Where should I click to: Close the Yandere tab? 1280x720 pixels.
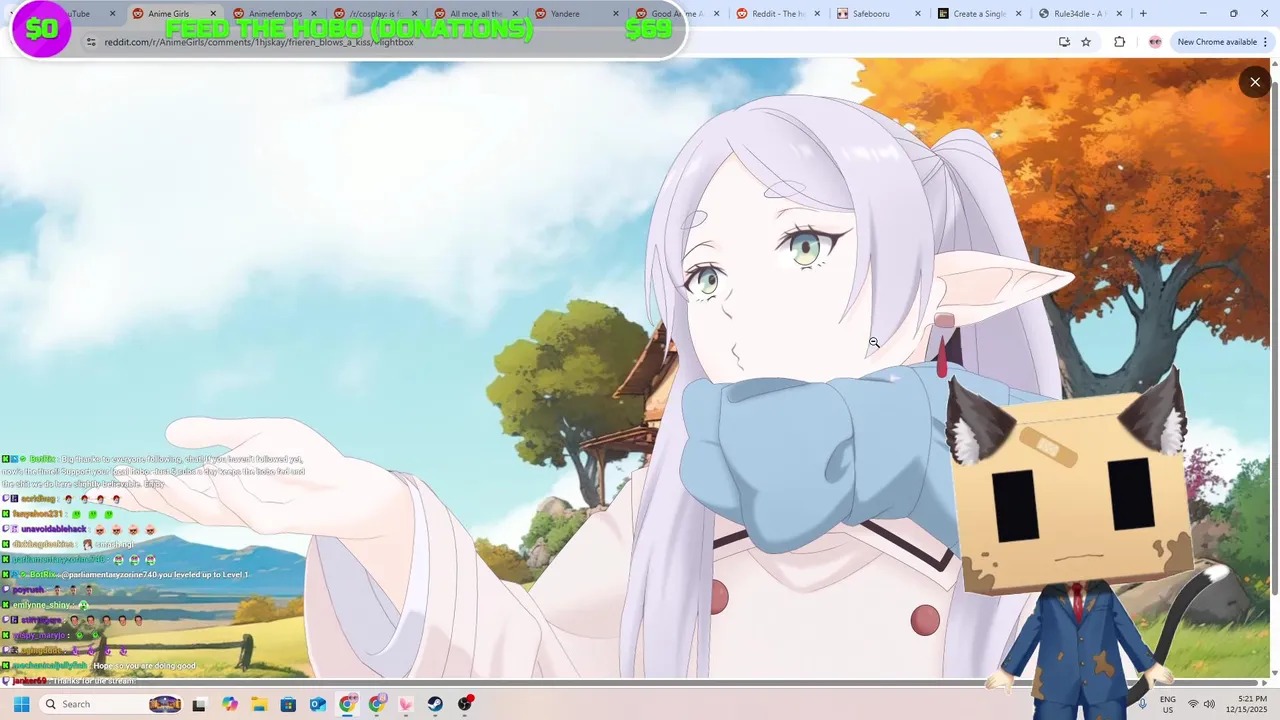[x=616, y=14]
